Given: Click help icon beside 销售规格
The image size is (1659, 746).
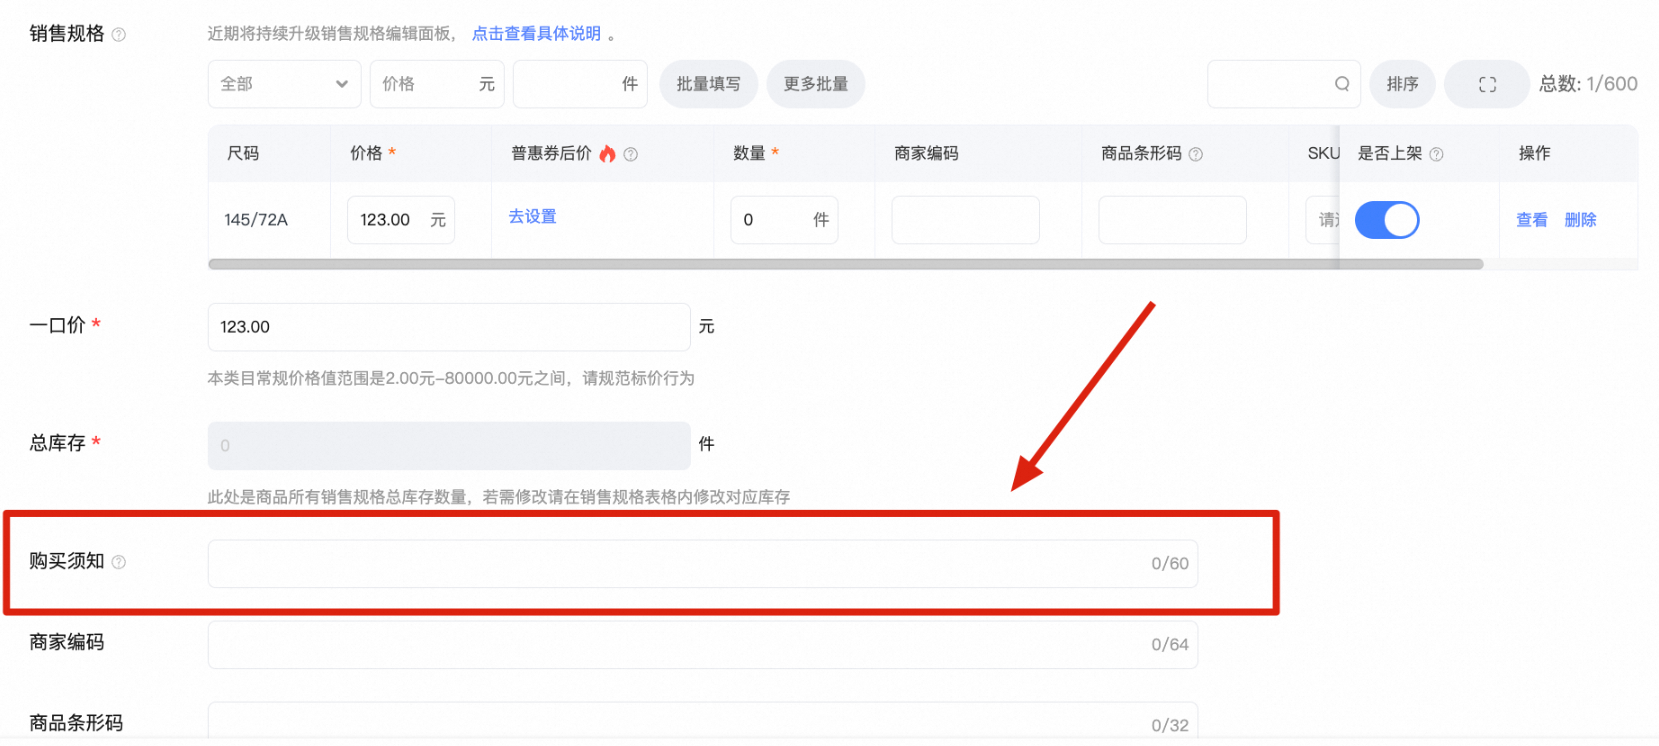Looking at the screenshot, I should (x=119, y=35).
